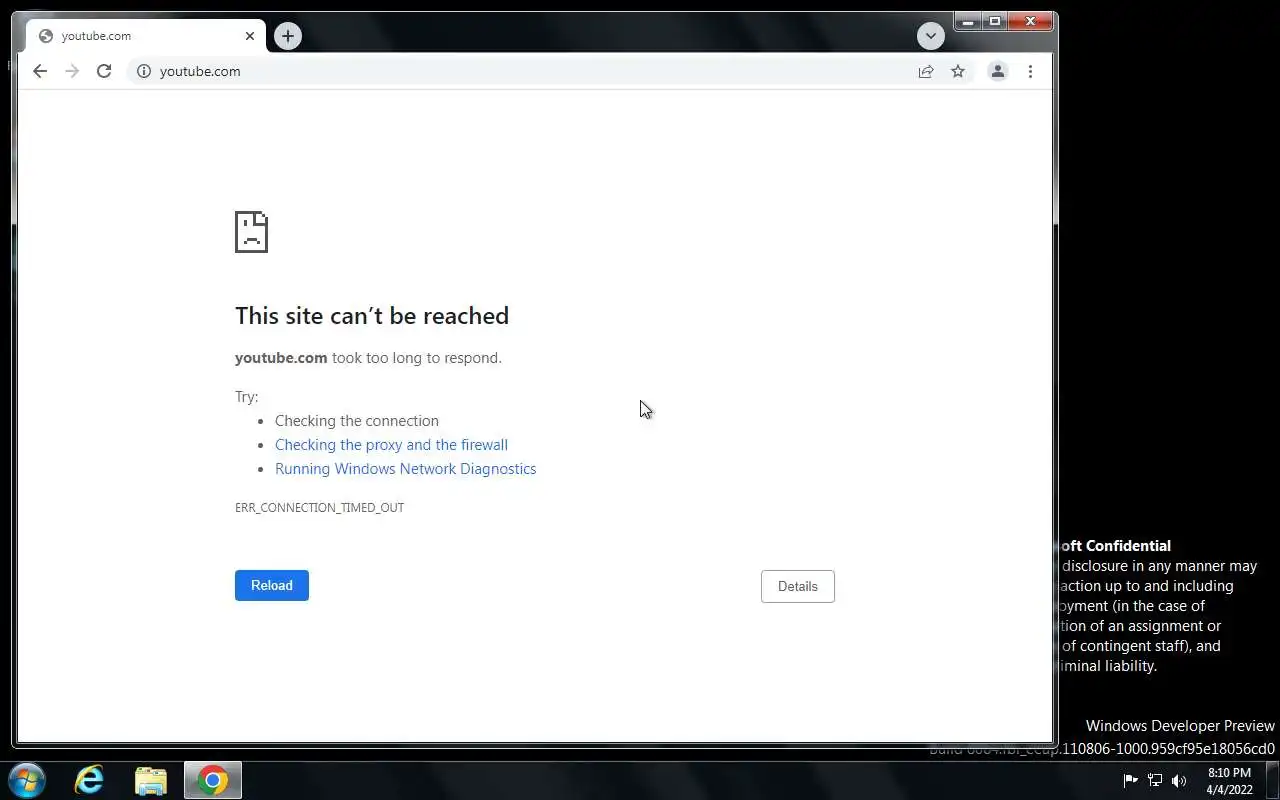Click the blue Reload button
1280x800 pixels.
tap(272, 585)
